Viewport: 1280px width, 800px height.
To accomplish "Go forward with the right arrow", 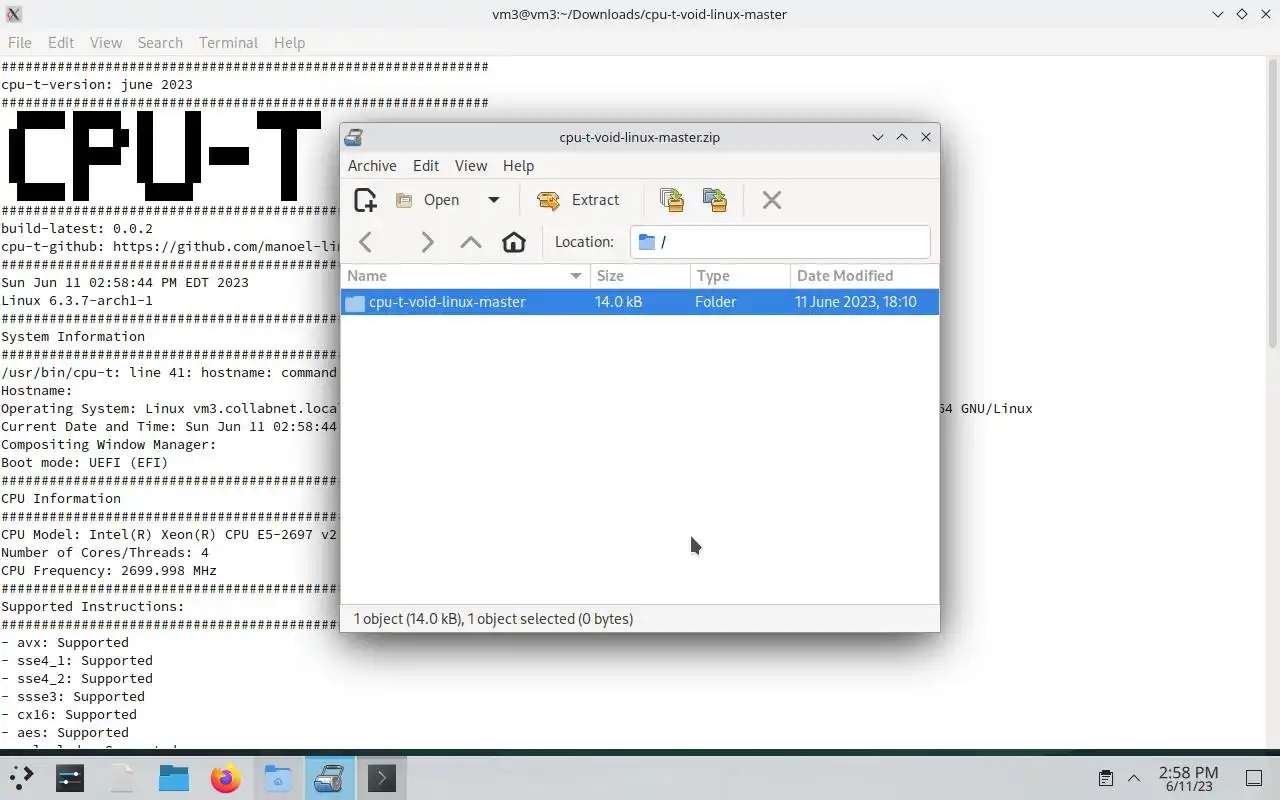I will 427,242.
